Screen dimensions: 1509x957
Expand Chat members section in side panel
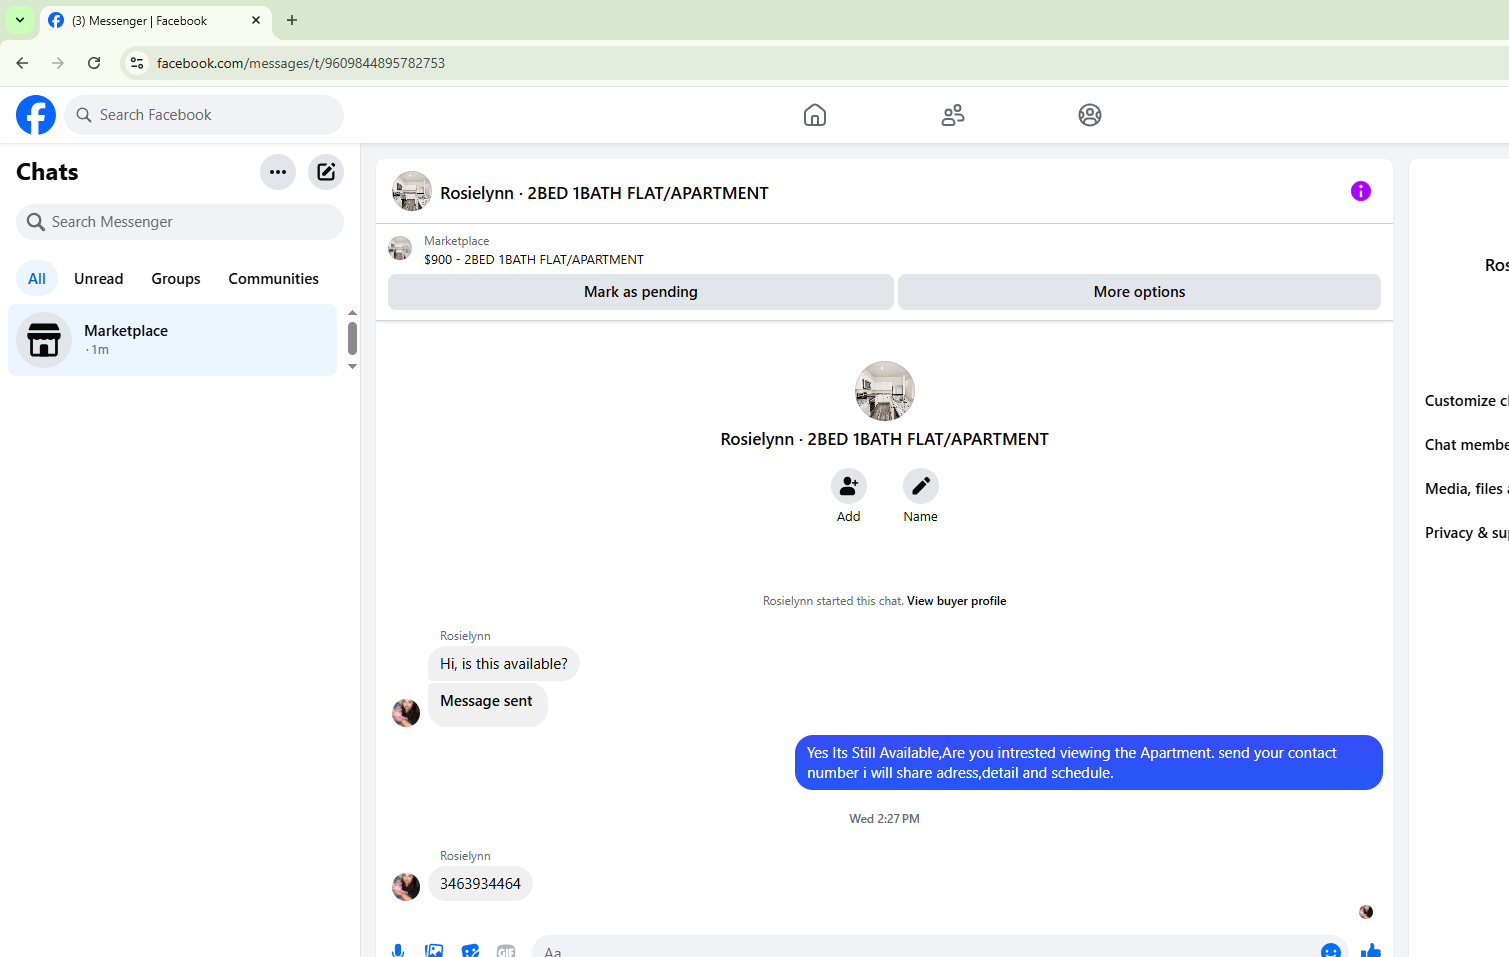coord(1466,445)
